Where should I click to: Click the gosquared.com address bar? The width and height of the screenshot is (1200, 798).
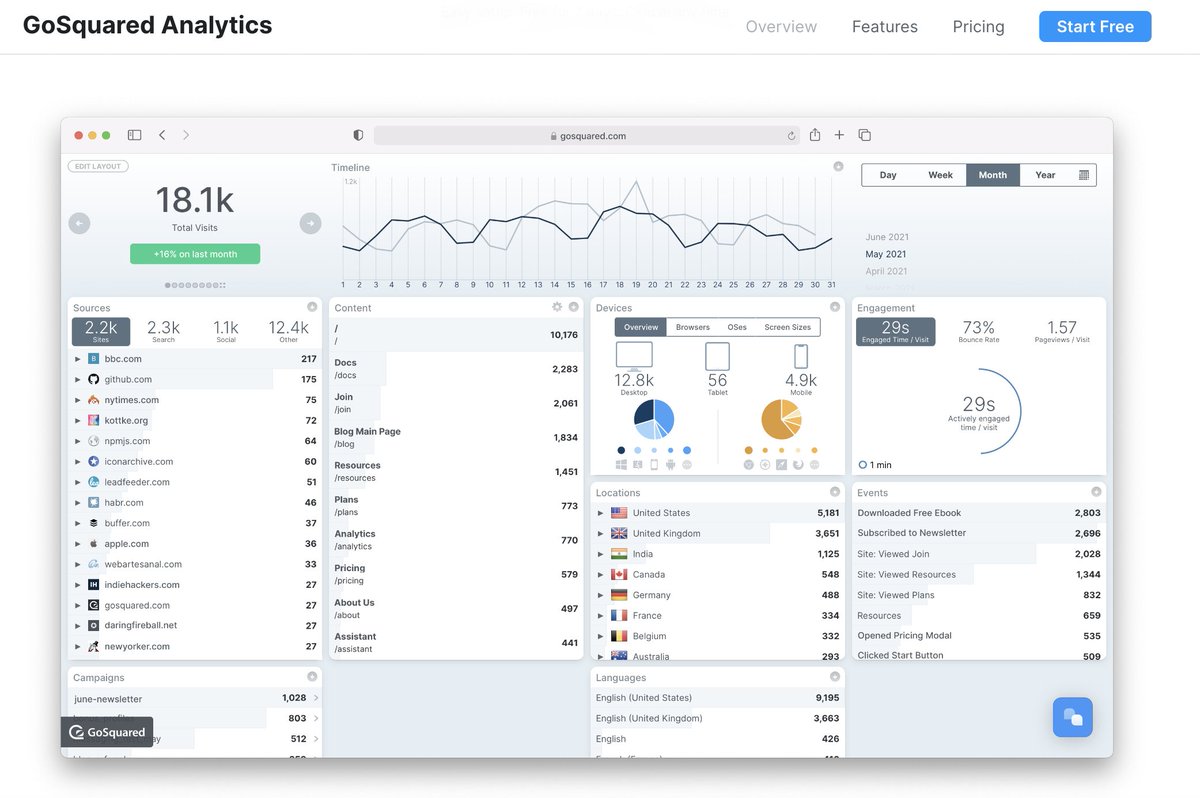(x=587, y=135)
